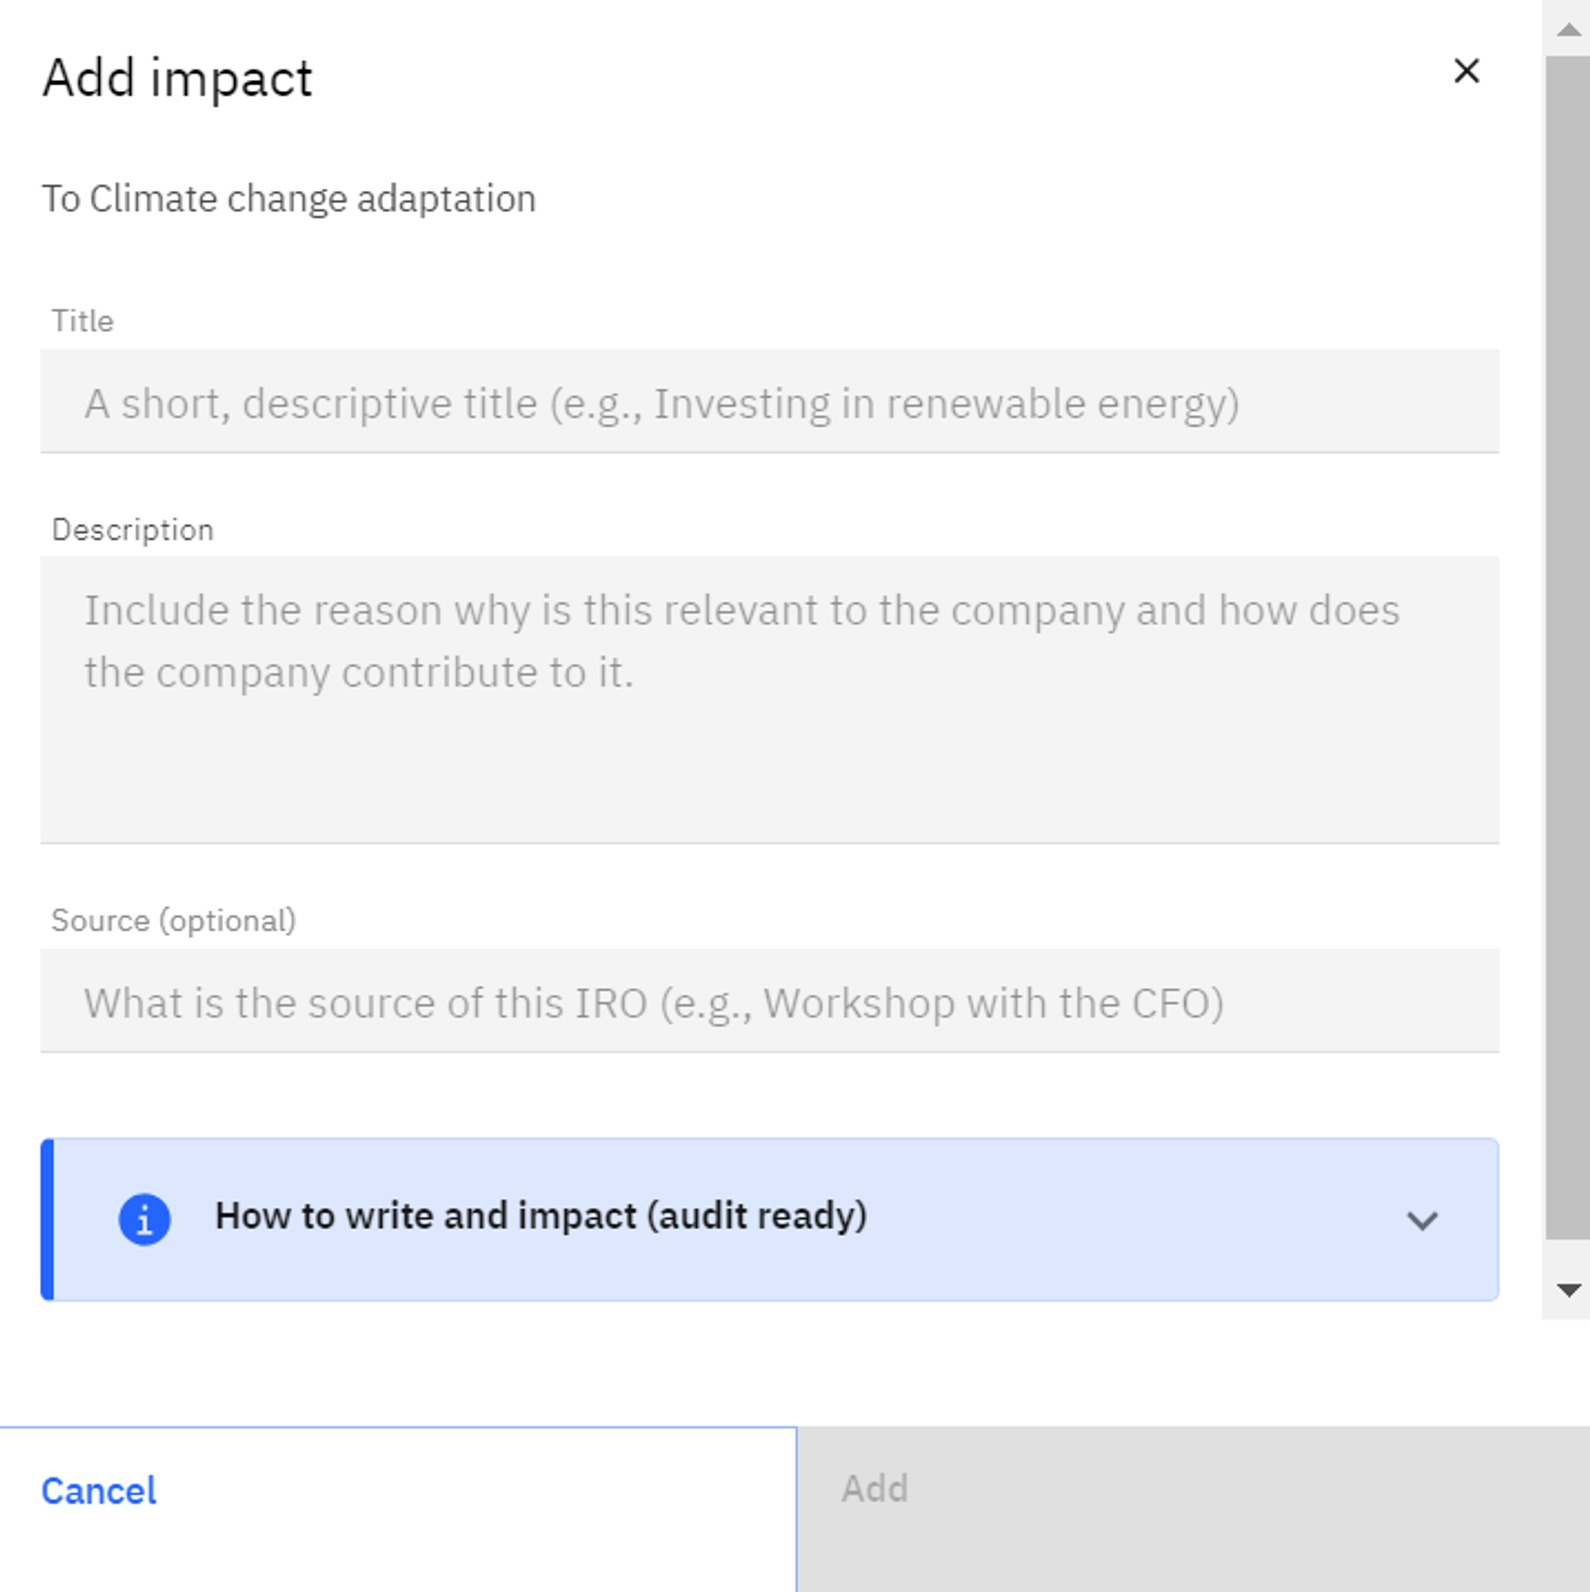The image size is (1590, 1592).
Task: Click the scrollbar down arrow
Action: [1568, 1290]
